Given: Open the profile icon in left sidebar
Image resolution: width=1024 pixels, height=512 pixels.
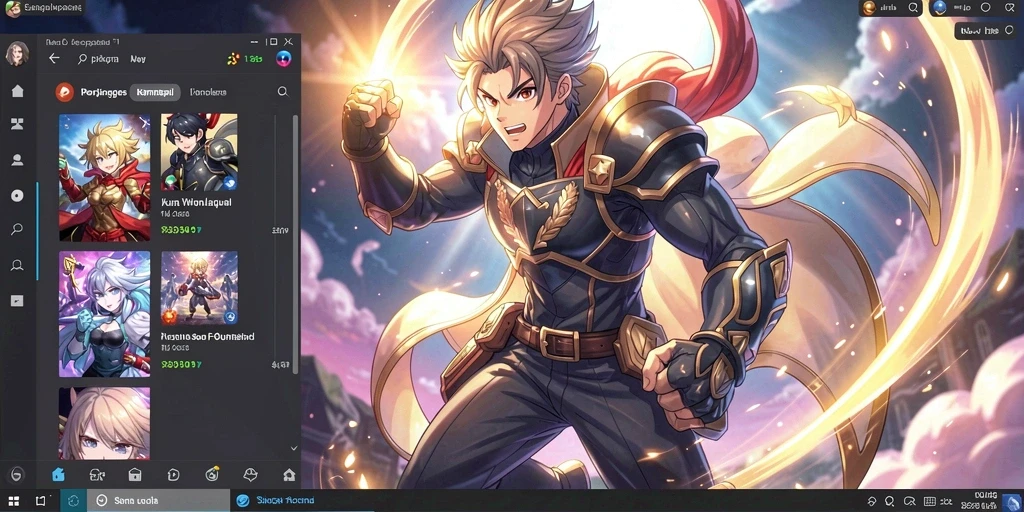Looking at the screenshot, I should 18,159.
